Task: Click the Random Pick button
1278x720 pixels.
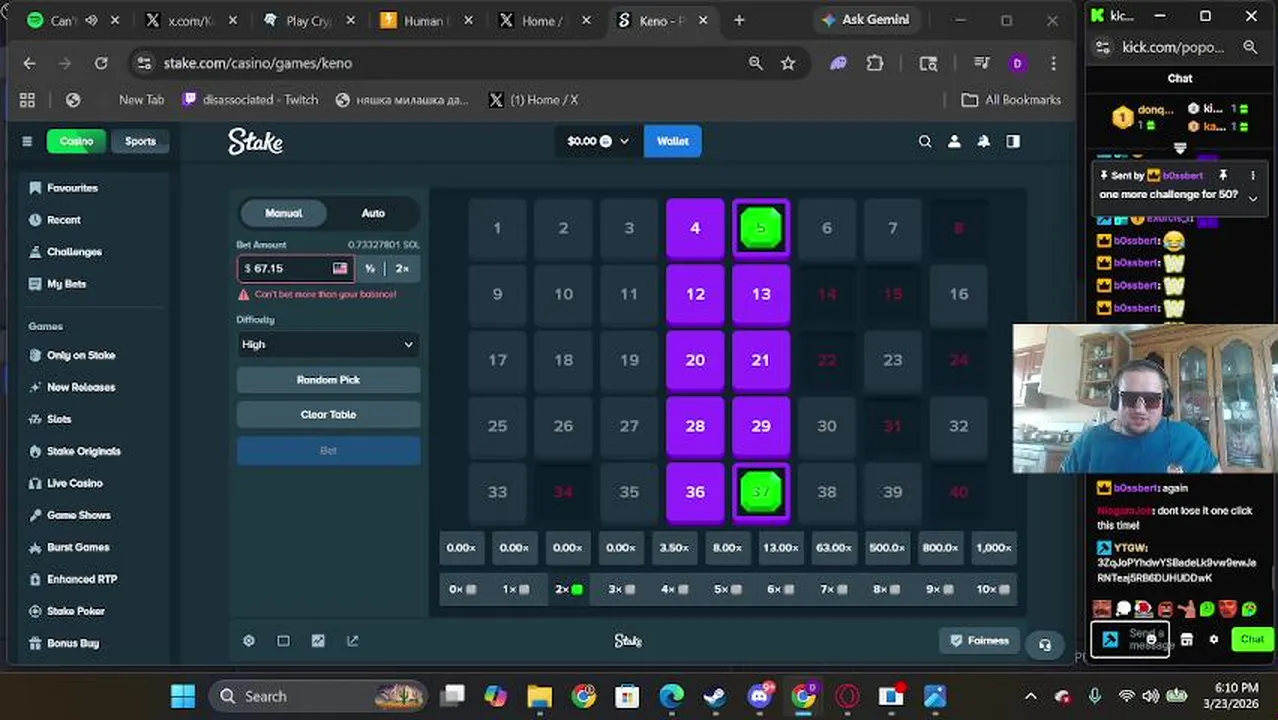Action: click(x=328, y=380)
